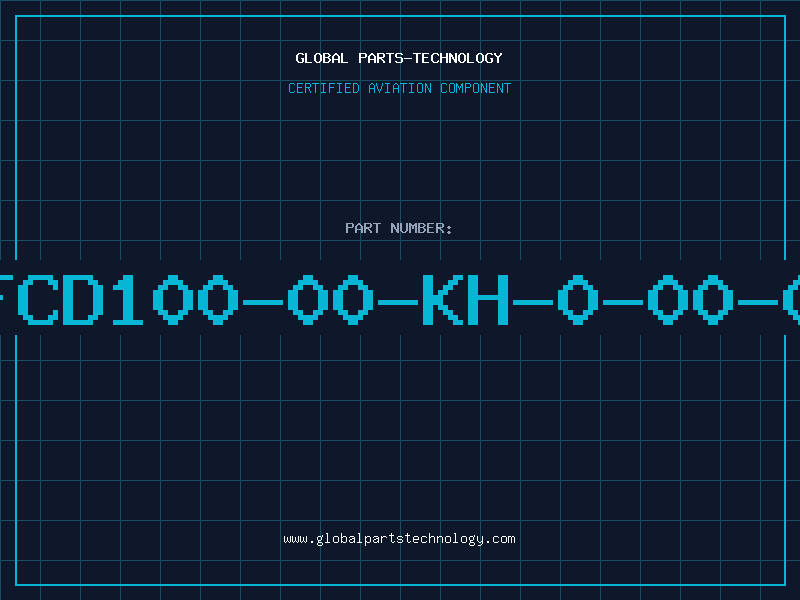
Task: Click the word CERTIFIED in the subtitle
Action: click(324, 88)
